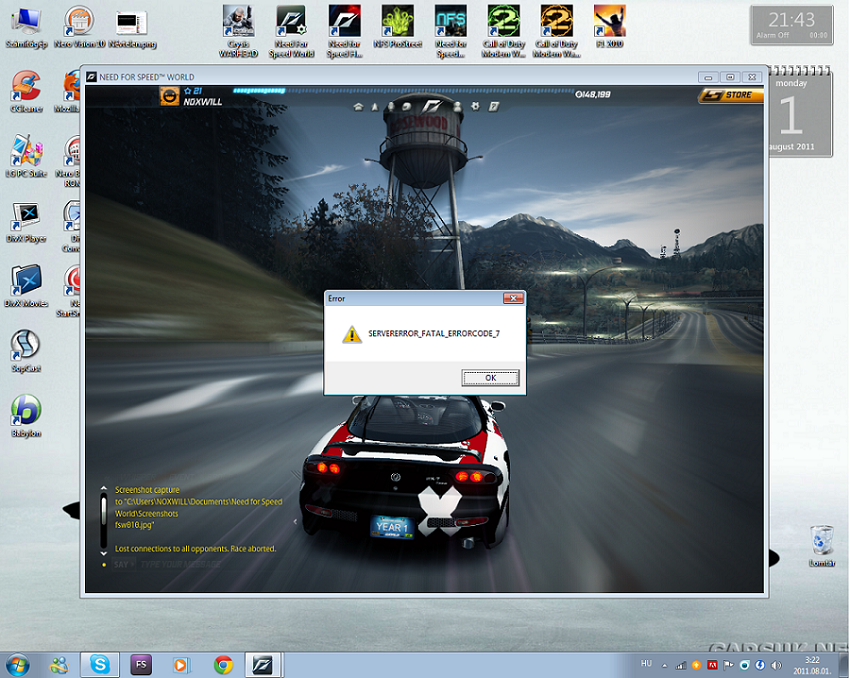Click the reputation progress bar
This screenshot has width=850, height=678.
403,91
